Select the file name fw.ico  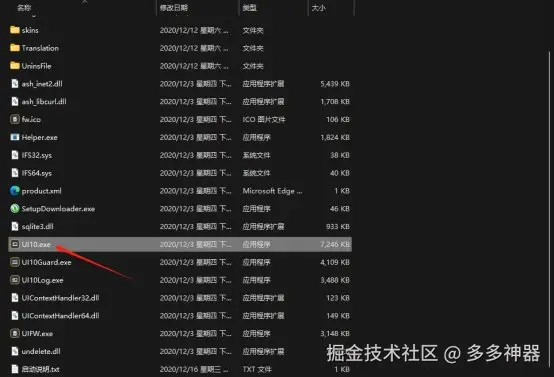point(31,119)
